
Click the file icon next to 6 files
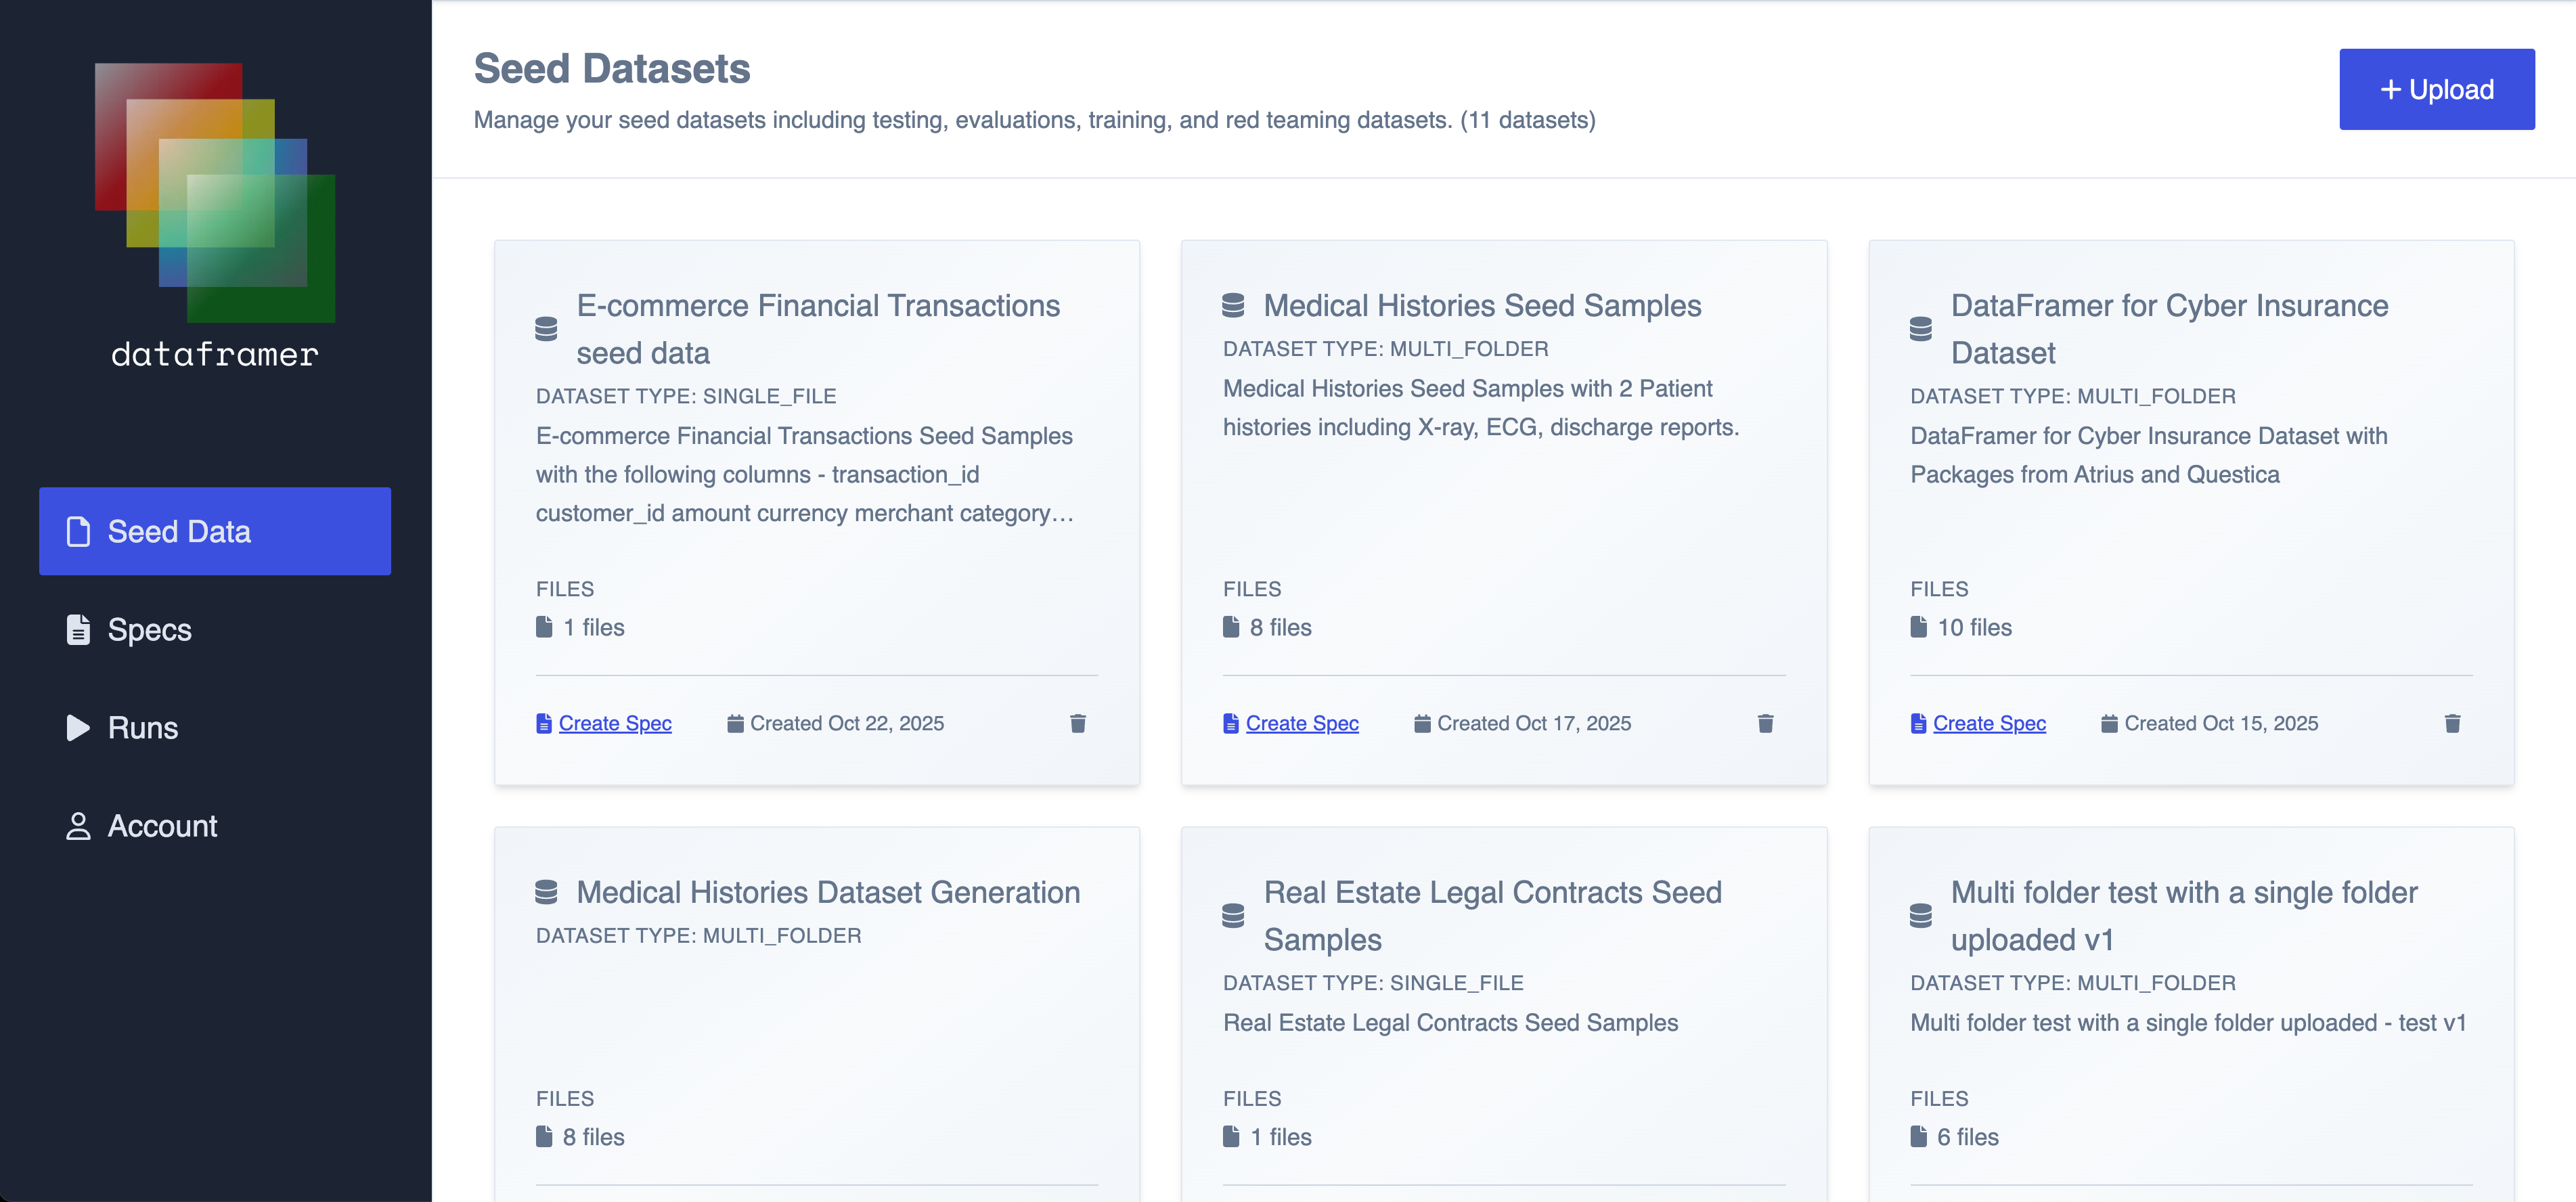coord(1918,1136)
